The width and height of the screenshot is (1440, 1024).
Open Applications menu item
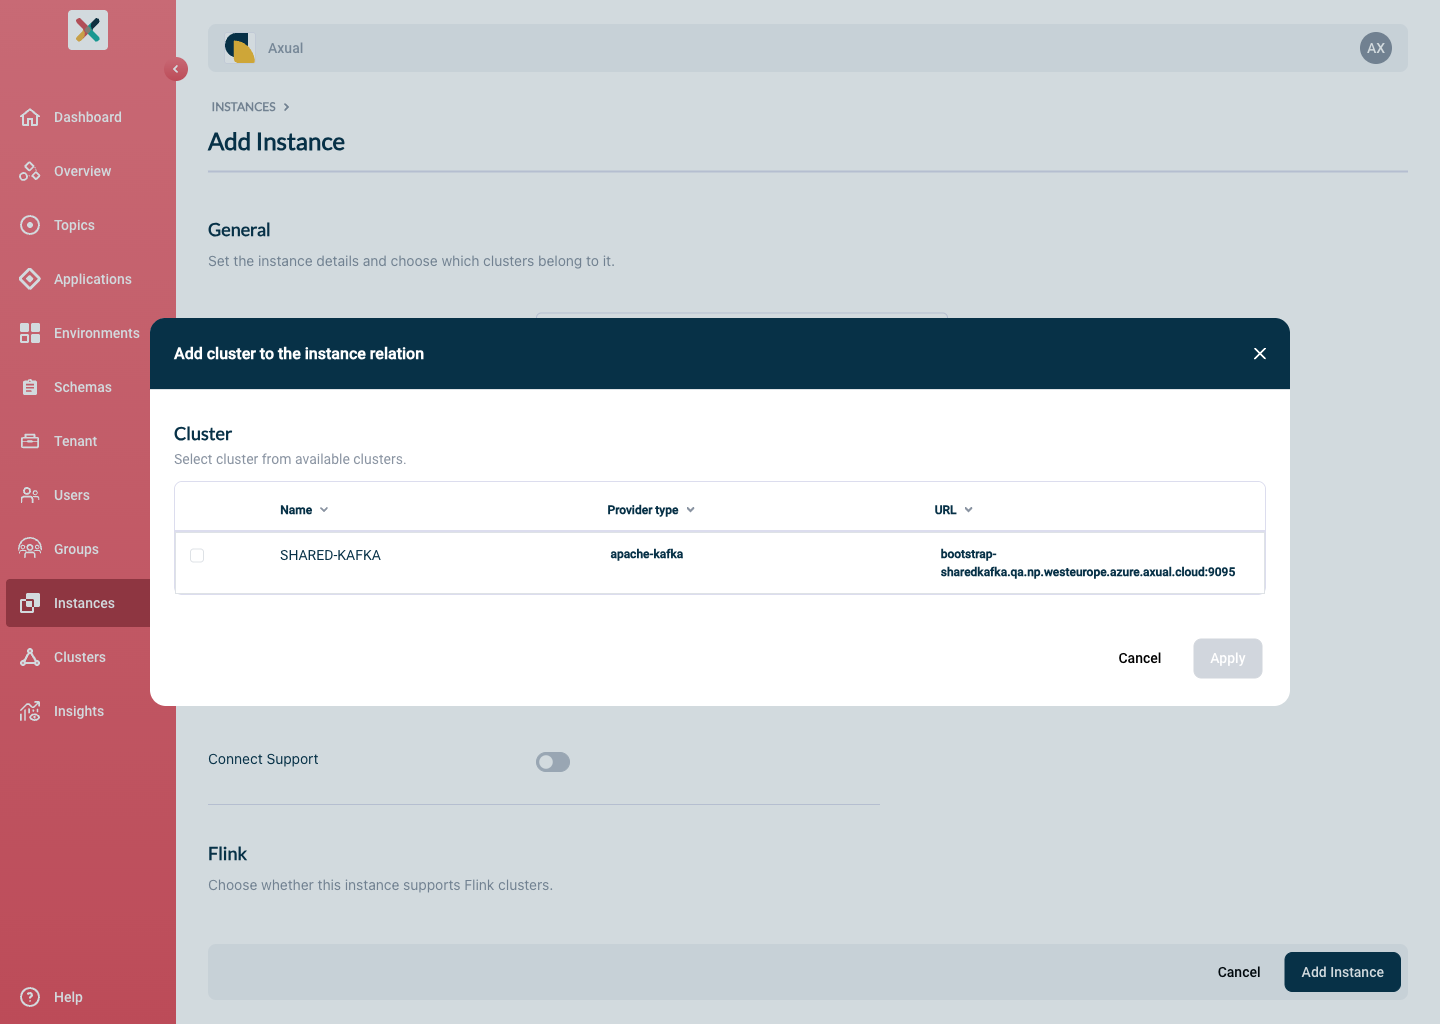click(x=93, y=279)
